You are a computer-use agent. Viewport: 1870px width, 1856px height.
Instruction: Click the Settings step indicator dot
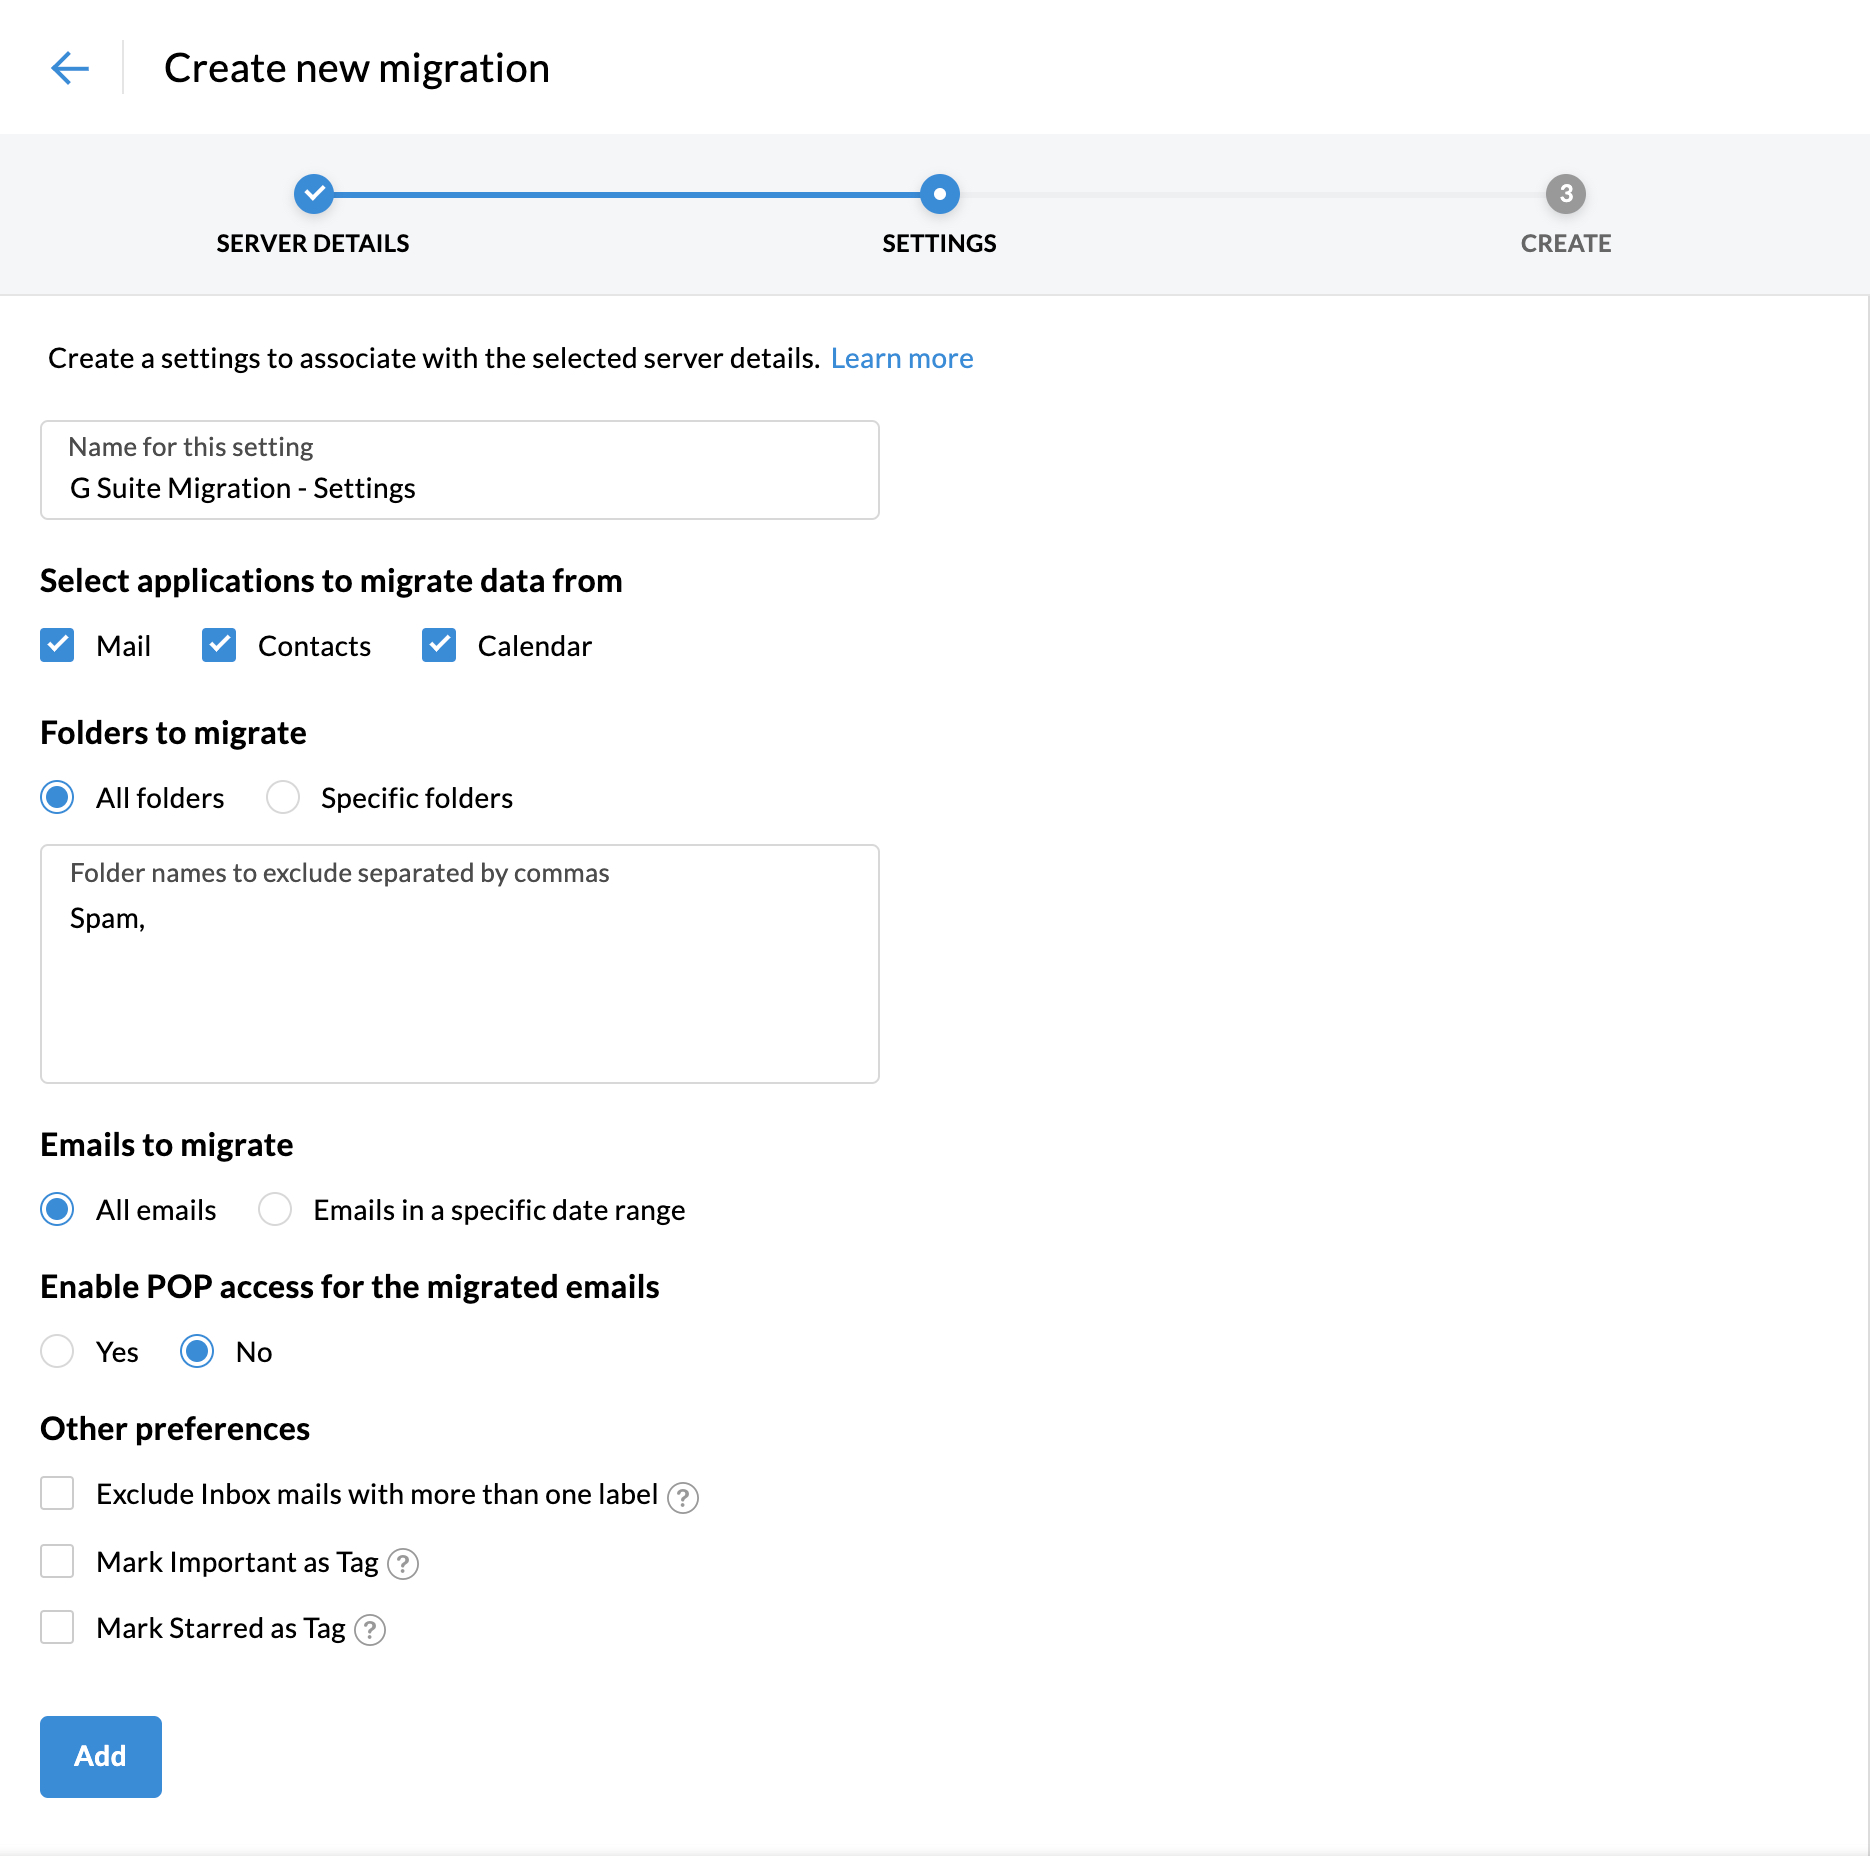[x=938, y=194]
